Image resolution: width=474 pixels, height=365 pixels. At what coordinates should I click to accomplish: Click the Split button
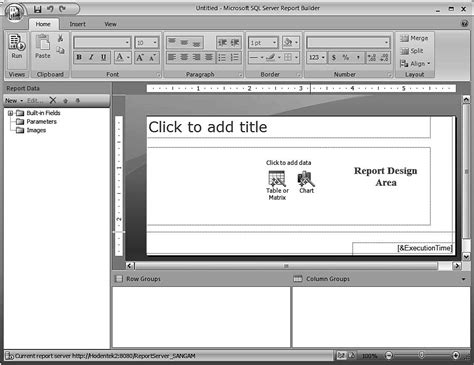tap(412, 51)
